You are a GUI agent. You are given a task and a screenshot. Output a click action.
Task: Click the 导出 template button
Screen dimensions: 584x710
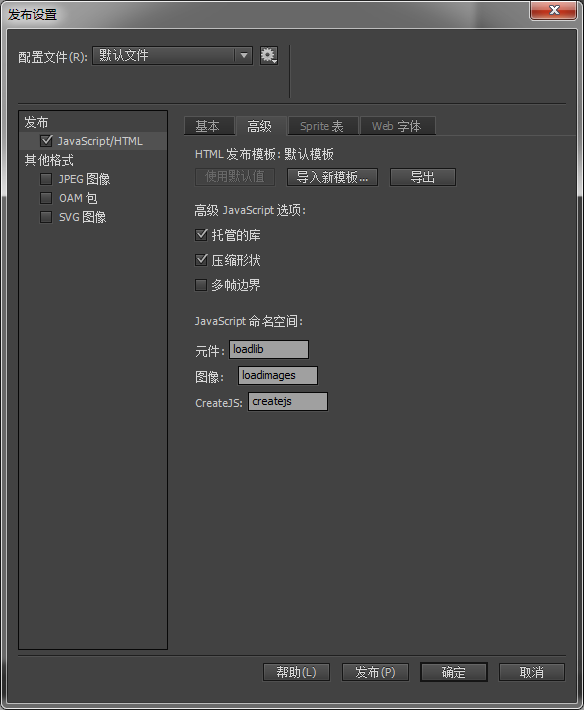pyautogui.click(x=423, y=177)
